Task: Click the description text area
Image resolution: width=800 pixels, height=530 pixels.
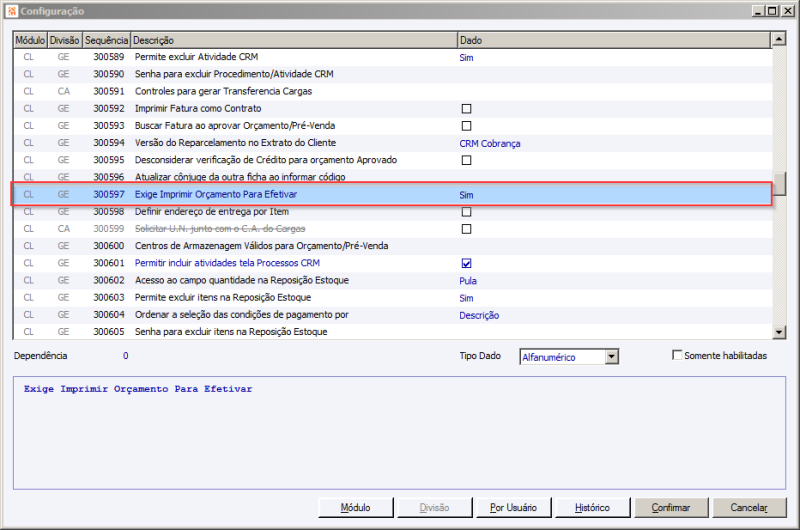Action: [x=399, y=433]
